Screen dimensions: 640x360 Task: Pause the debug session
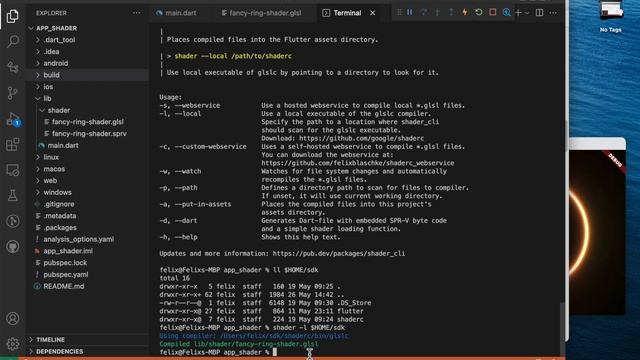(410, 13)
